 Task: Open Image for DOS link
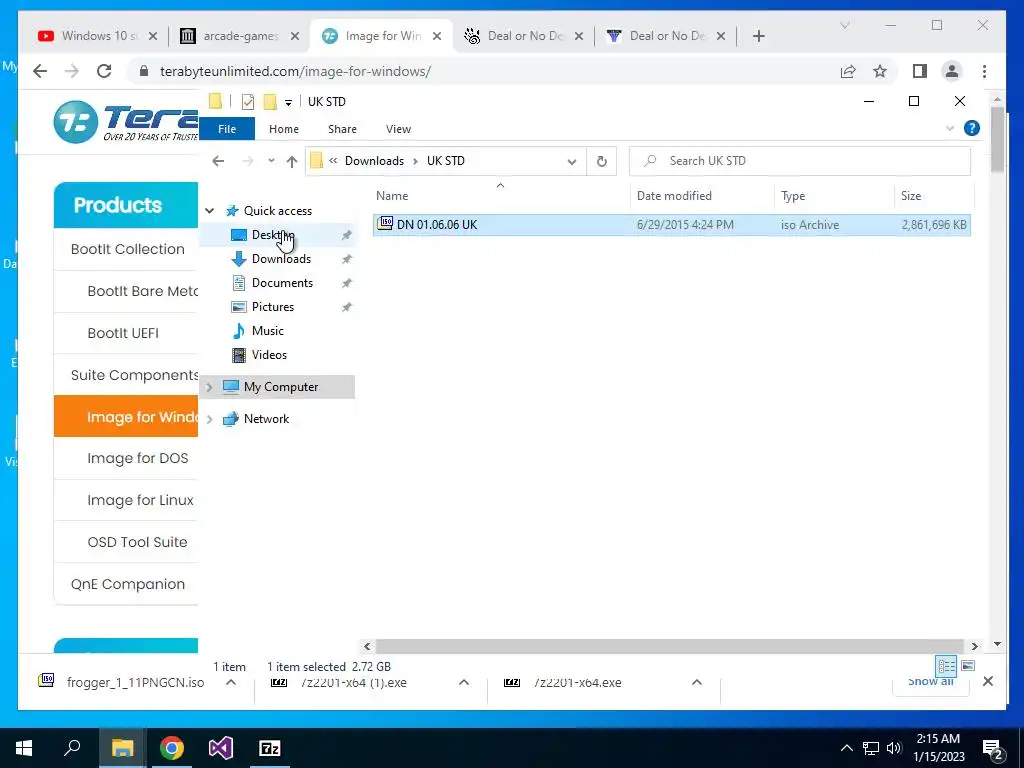coord(138,458)
